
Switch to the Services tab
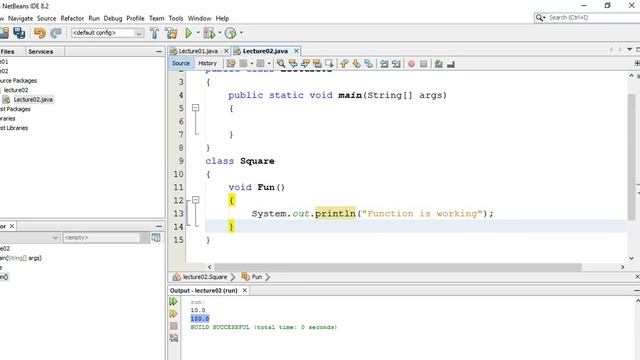click(40, 51)
